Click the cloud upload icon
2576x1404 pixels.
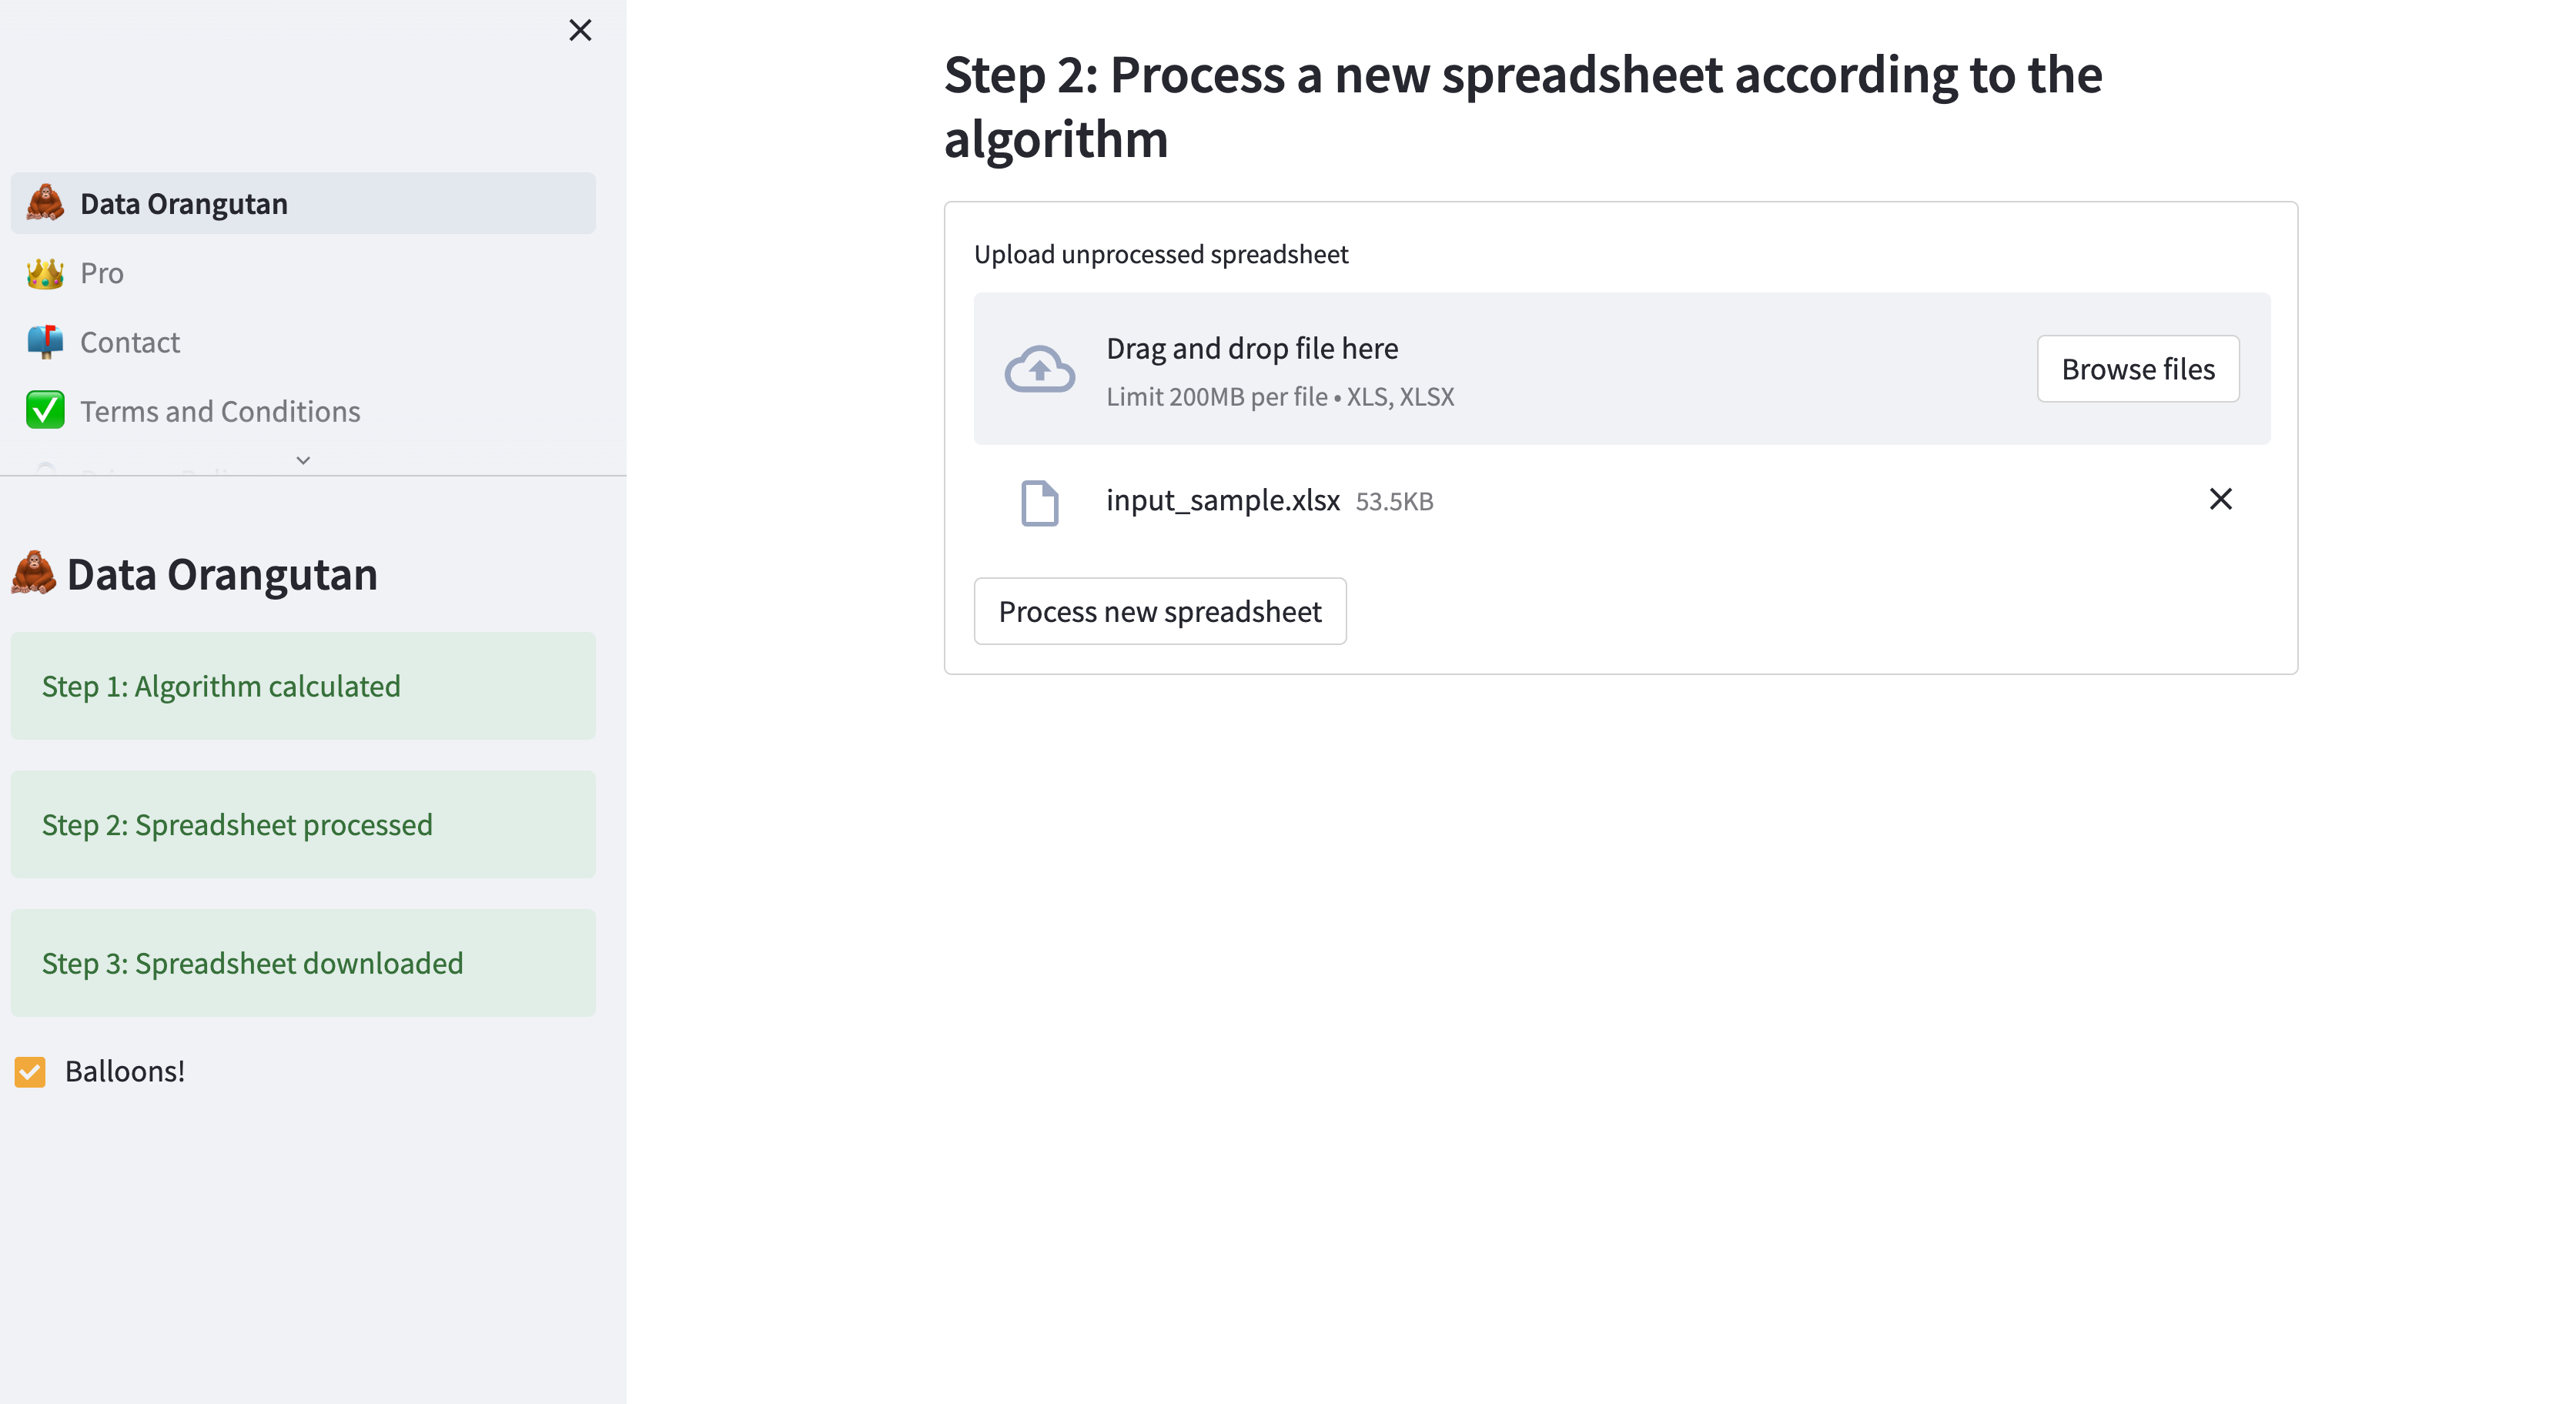point(1039,369)
